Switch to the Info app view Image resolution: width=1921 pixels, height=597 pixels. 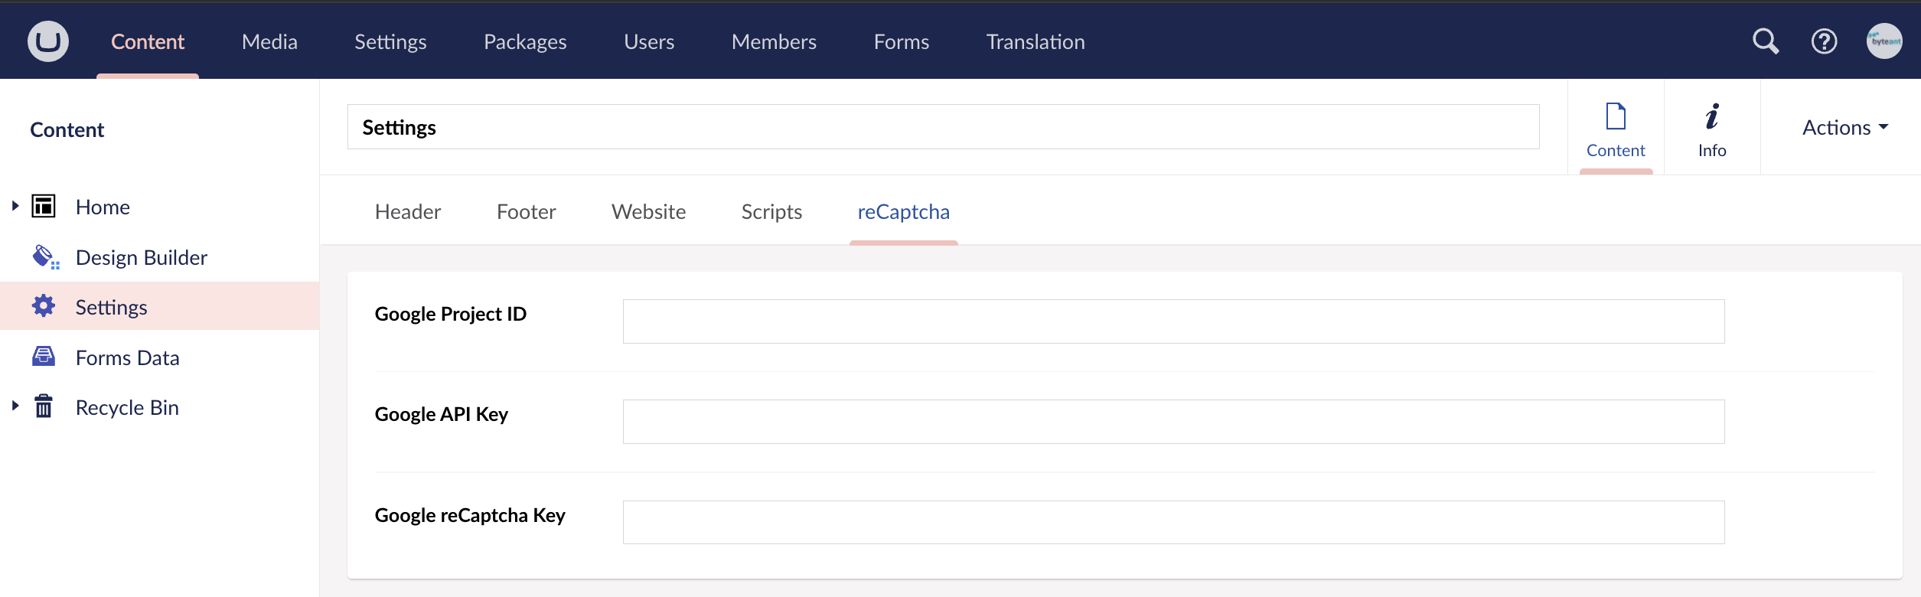pyautogui.click(x=1711, y=129)
